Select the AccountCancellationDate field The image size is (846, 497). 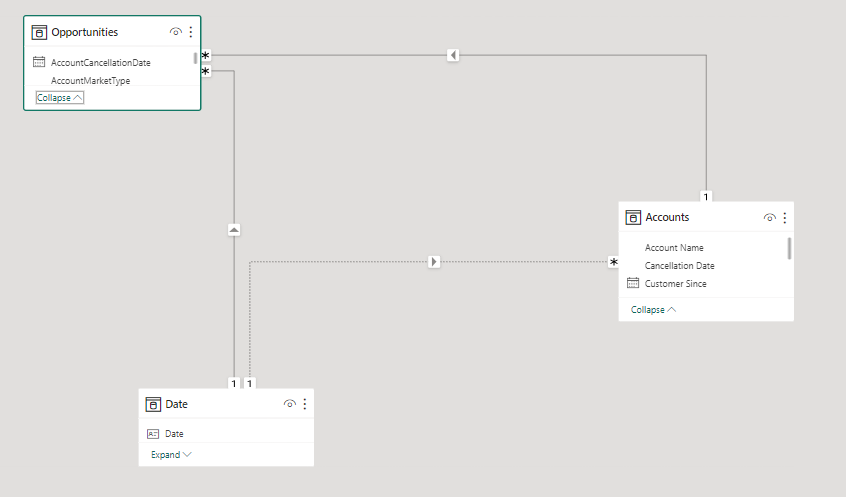100,63
